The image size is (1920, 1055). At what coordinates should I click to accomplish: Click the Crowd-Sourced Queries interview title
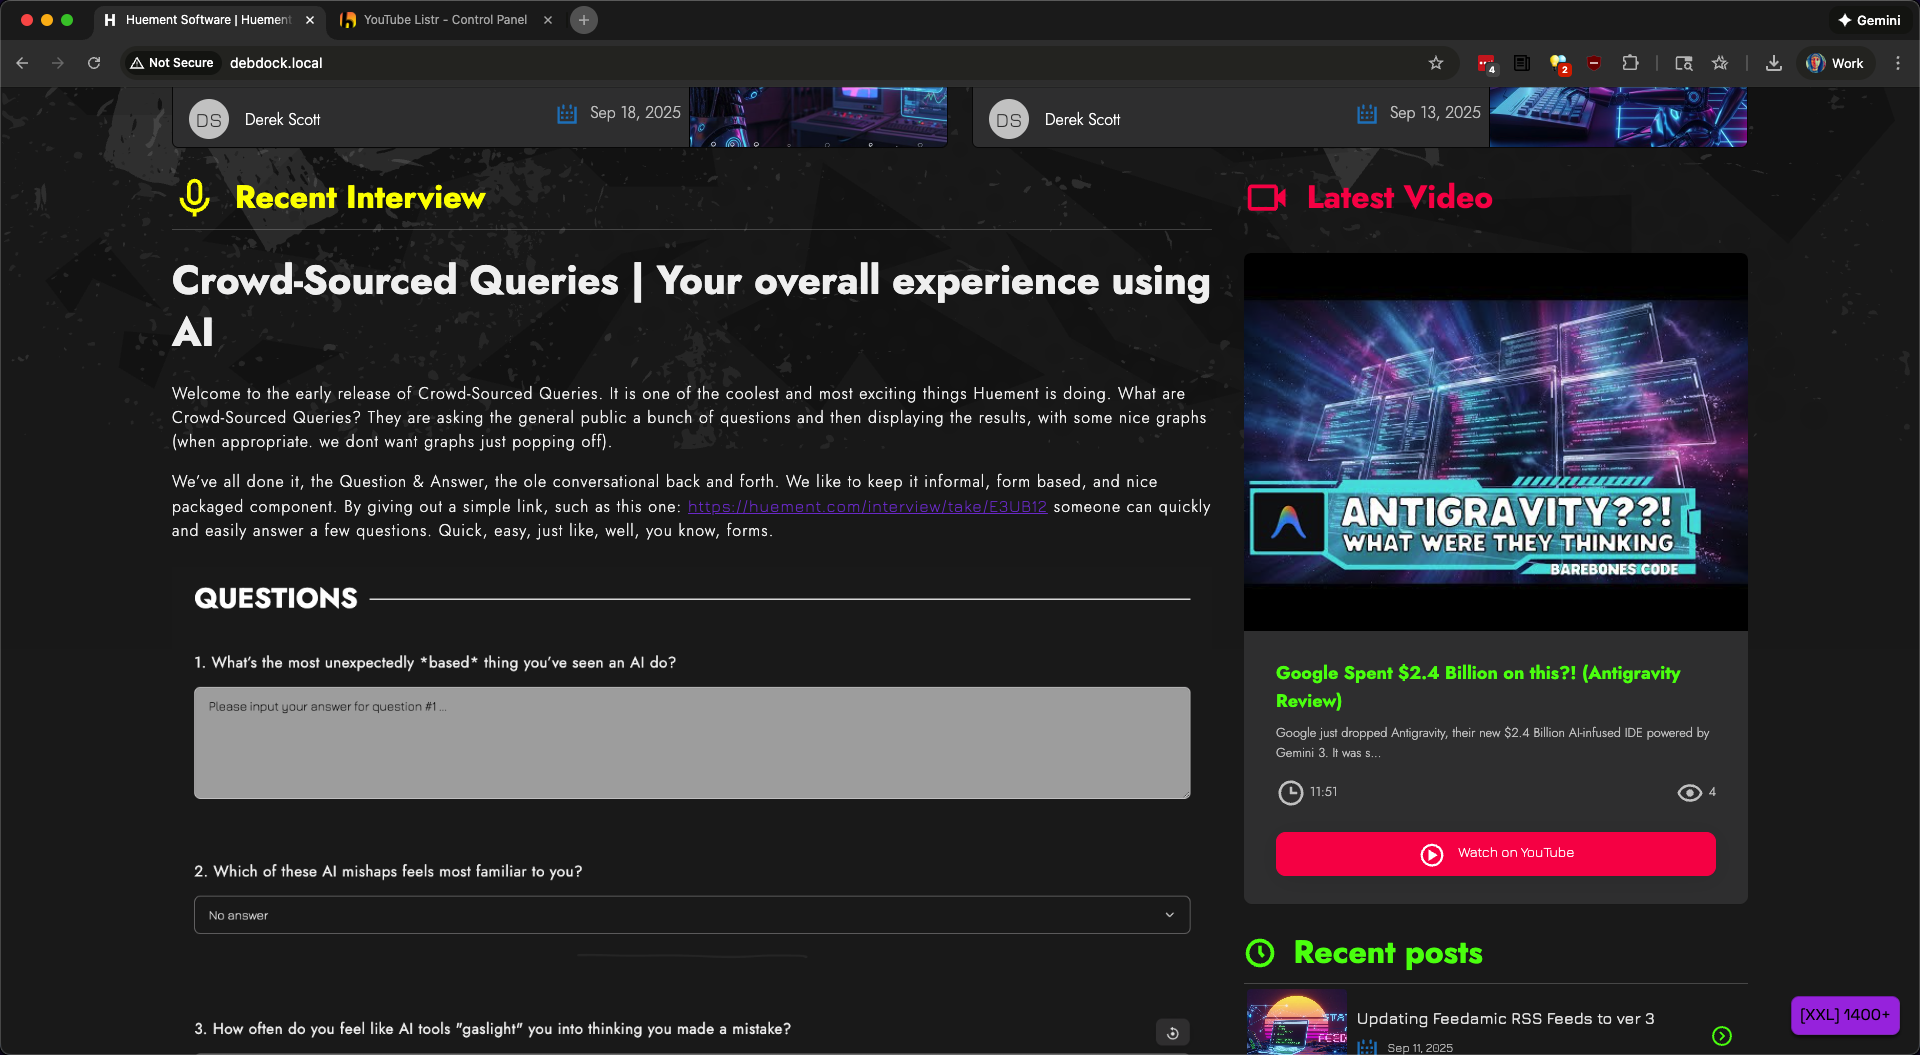click(x=691, y=306)
